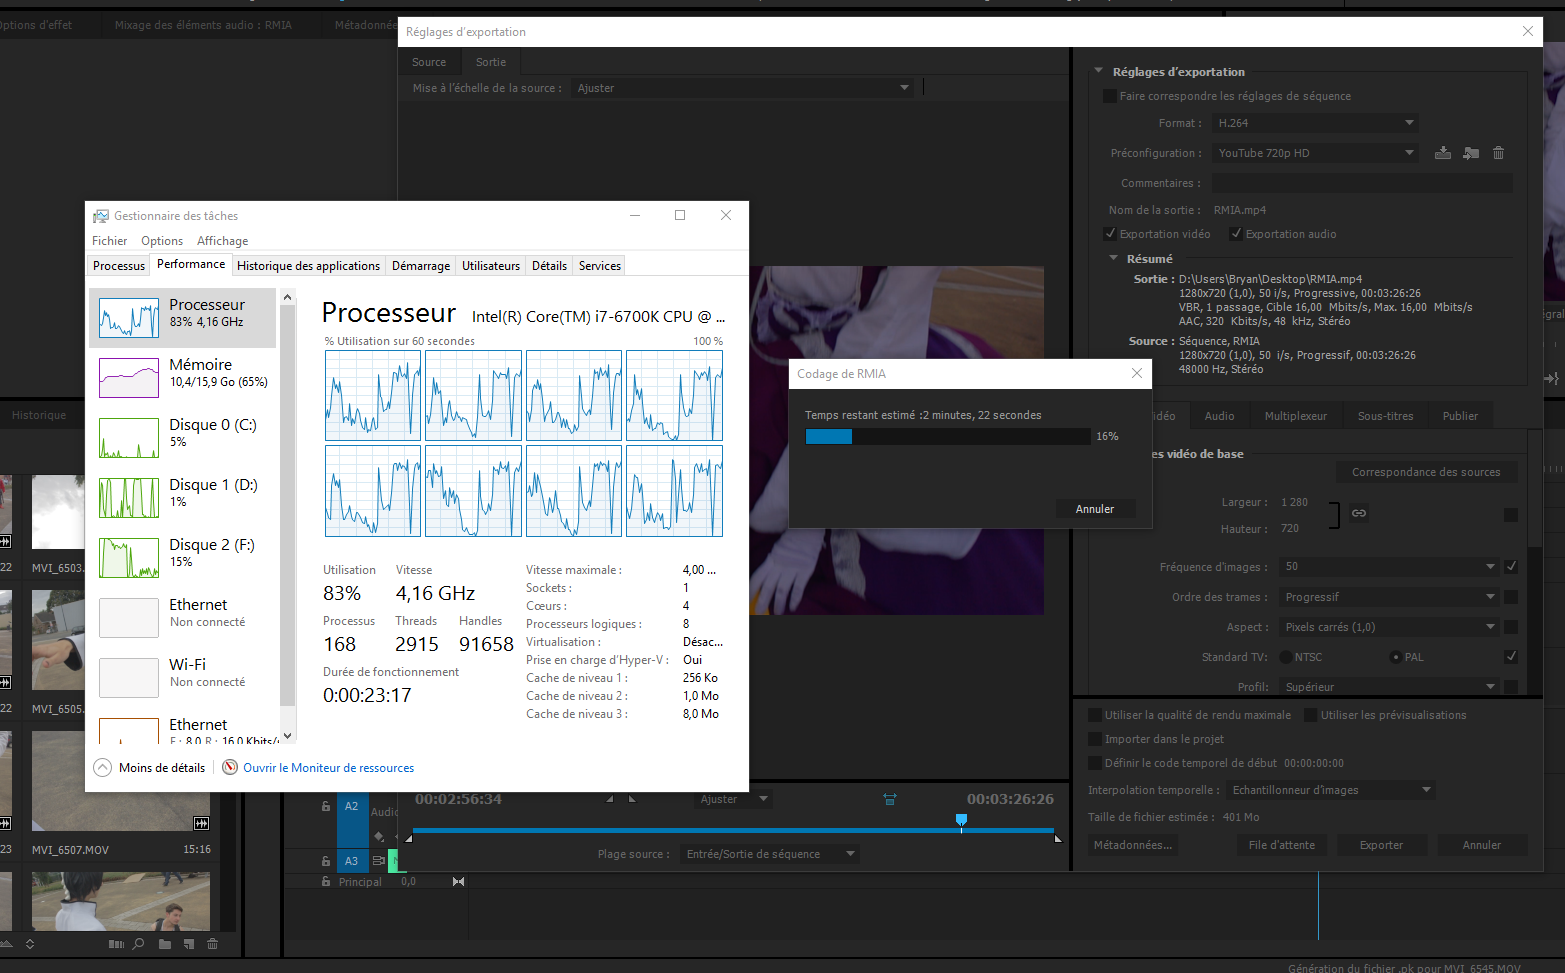Click the save preset icon next to Préconfiguration
Viewport: 1565px width, 973px height.
pyautogui.click(x=1442, y=153)
